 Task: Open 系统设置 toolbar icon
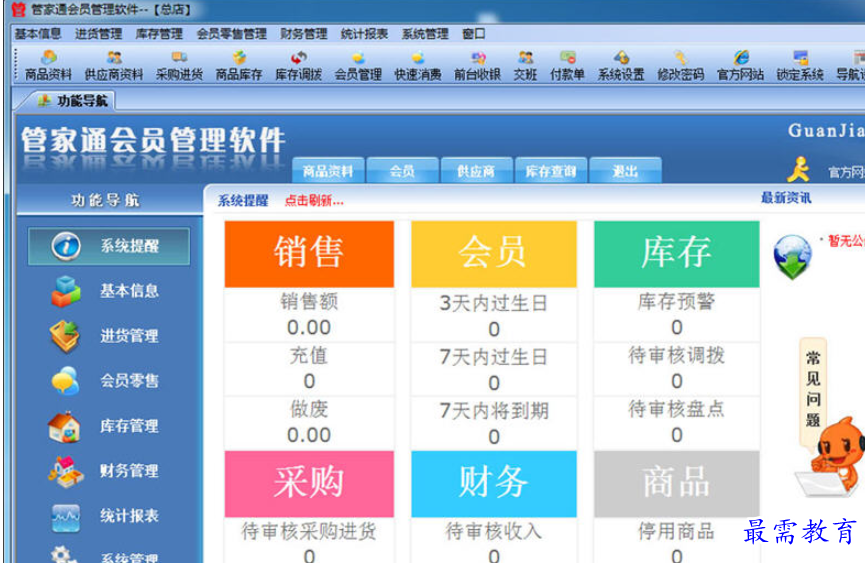tap(621, 65)
